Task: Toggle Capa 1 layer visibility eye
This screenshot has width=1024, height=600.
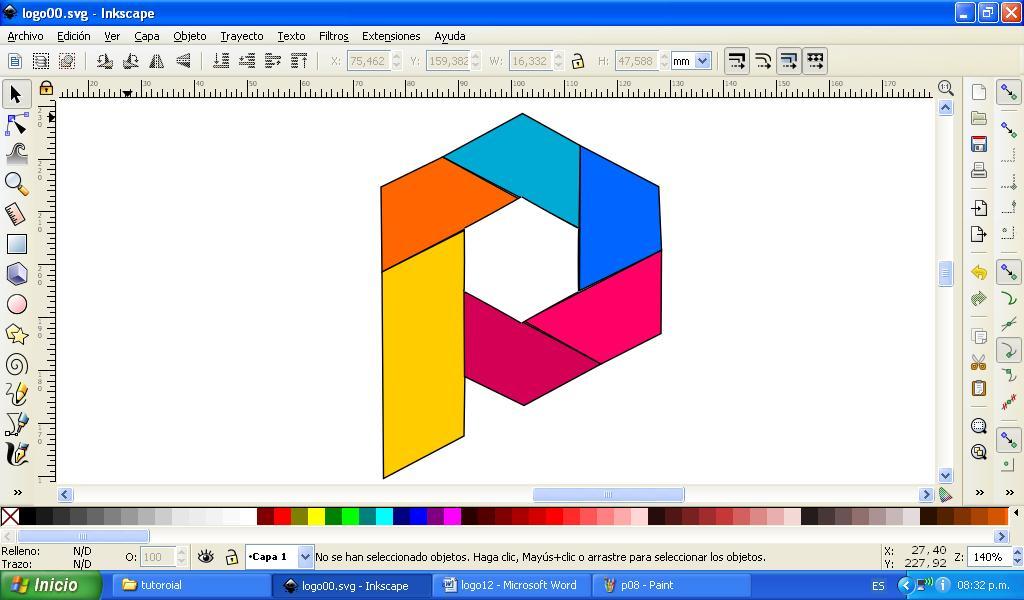Action: click(x=206, y=557)
